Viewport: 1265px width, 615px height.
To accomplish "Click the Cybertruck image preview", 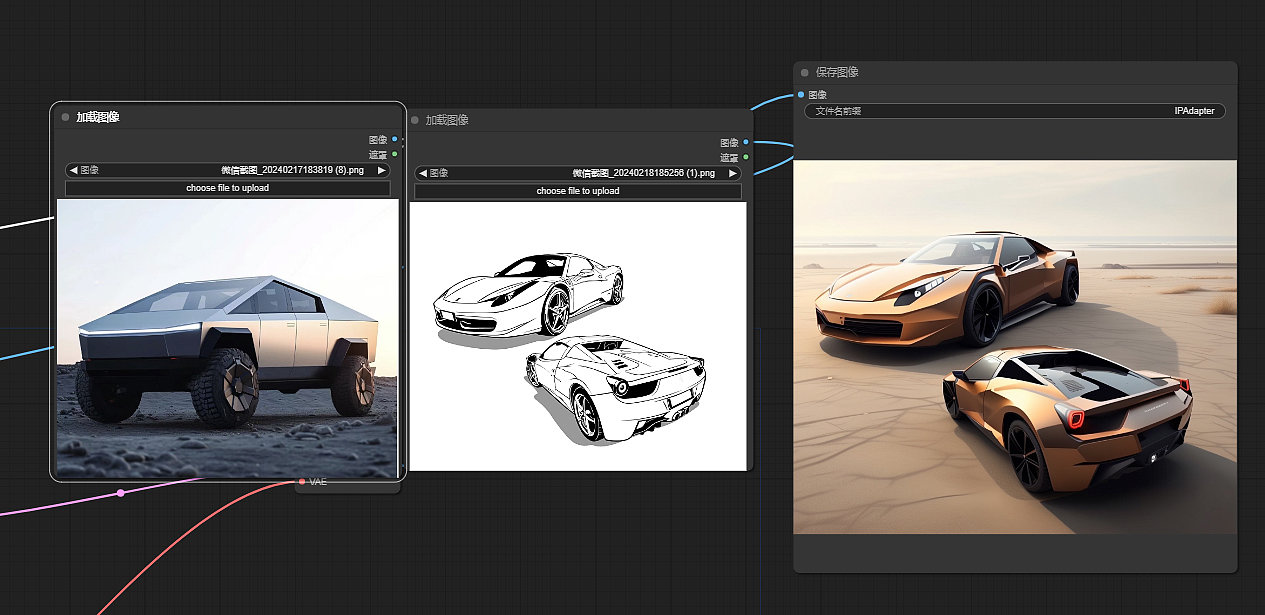I will pyautogui.click(x=227, y=338).
